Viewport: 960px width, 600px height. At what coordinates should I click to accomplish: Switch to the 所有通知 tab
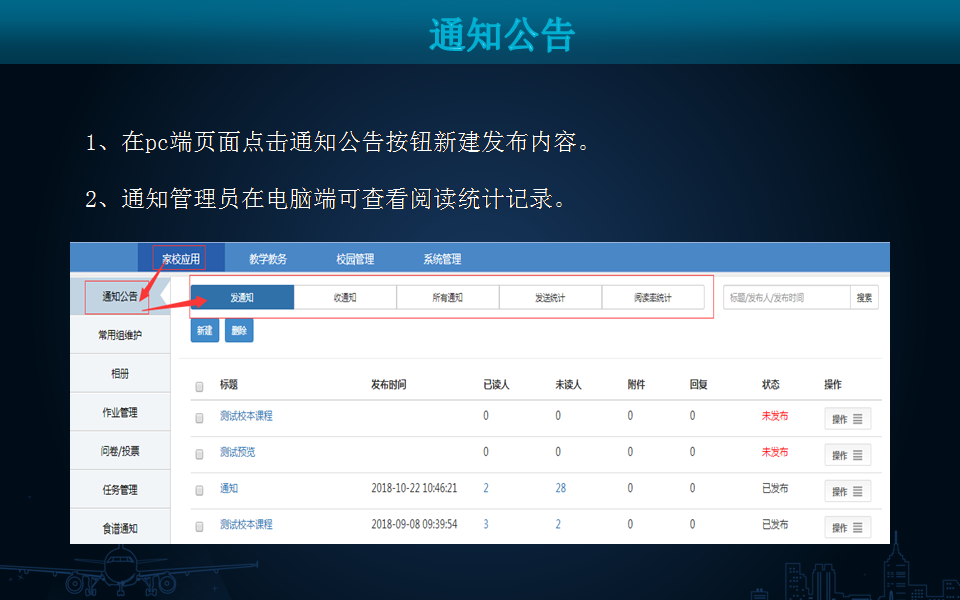448,298
